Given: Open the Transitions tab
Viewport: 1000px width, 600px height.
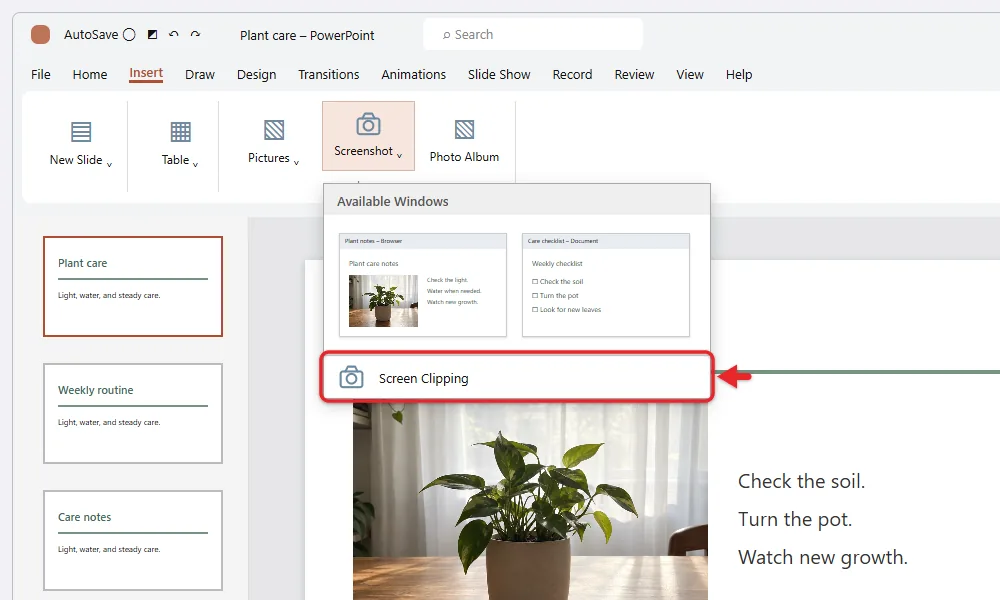Looking at the screenshot, I should click(x=328, y=75).
